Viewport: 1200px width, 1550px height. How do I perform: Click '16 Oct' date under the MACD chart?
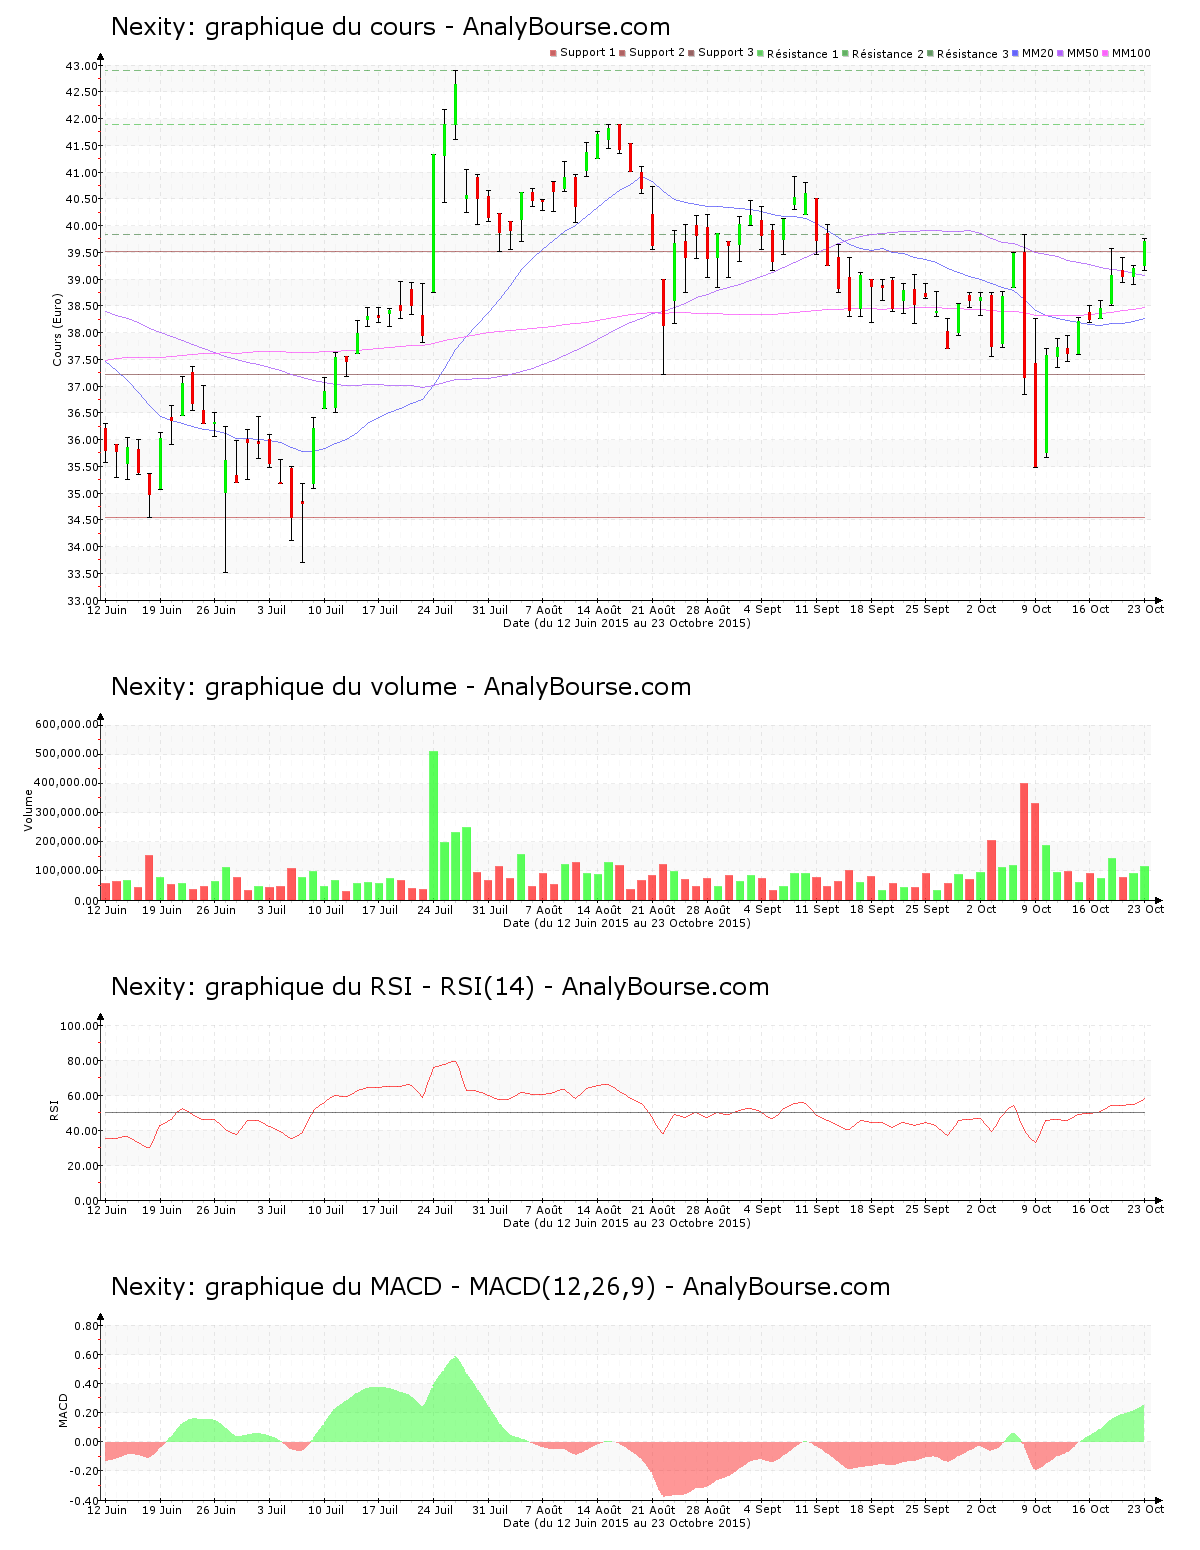[1091, 1510]
